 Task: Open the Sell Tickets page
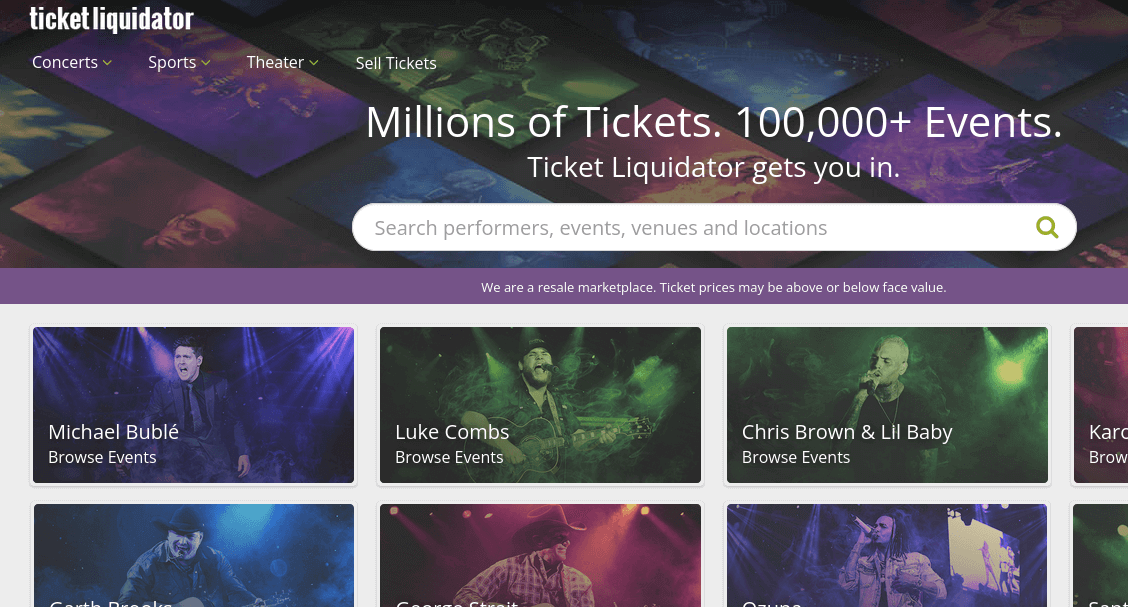(396, 63)
